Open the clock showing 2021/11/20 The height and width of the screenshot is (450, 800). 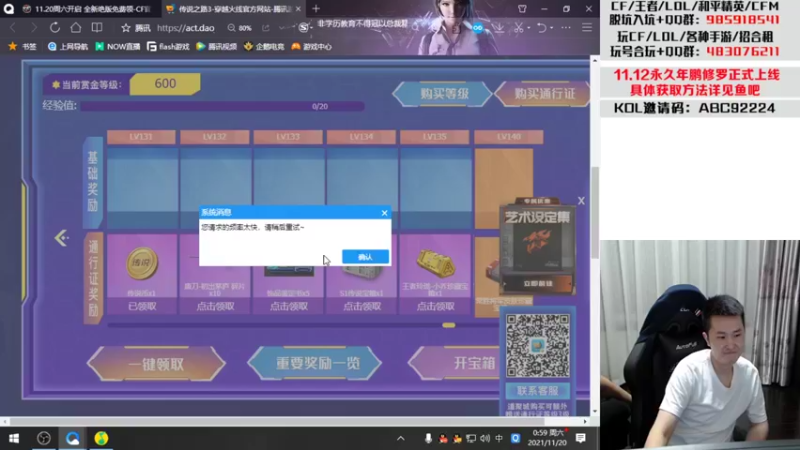[x=547, y=438]
